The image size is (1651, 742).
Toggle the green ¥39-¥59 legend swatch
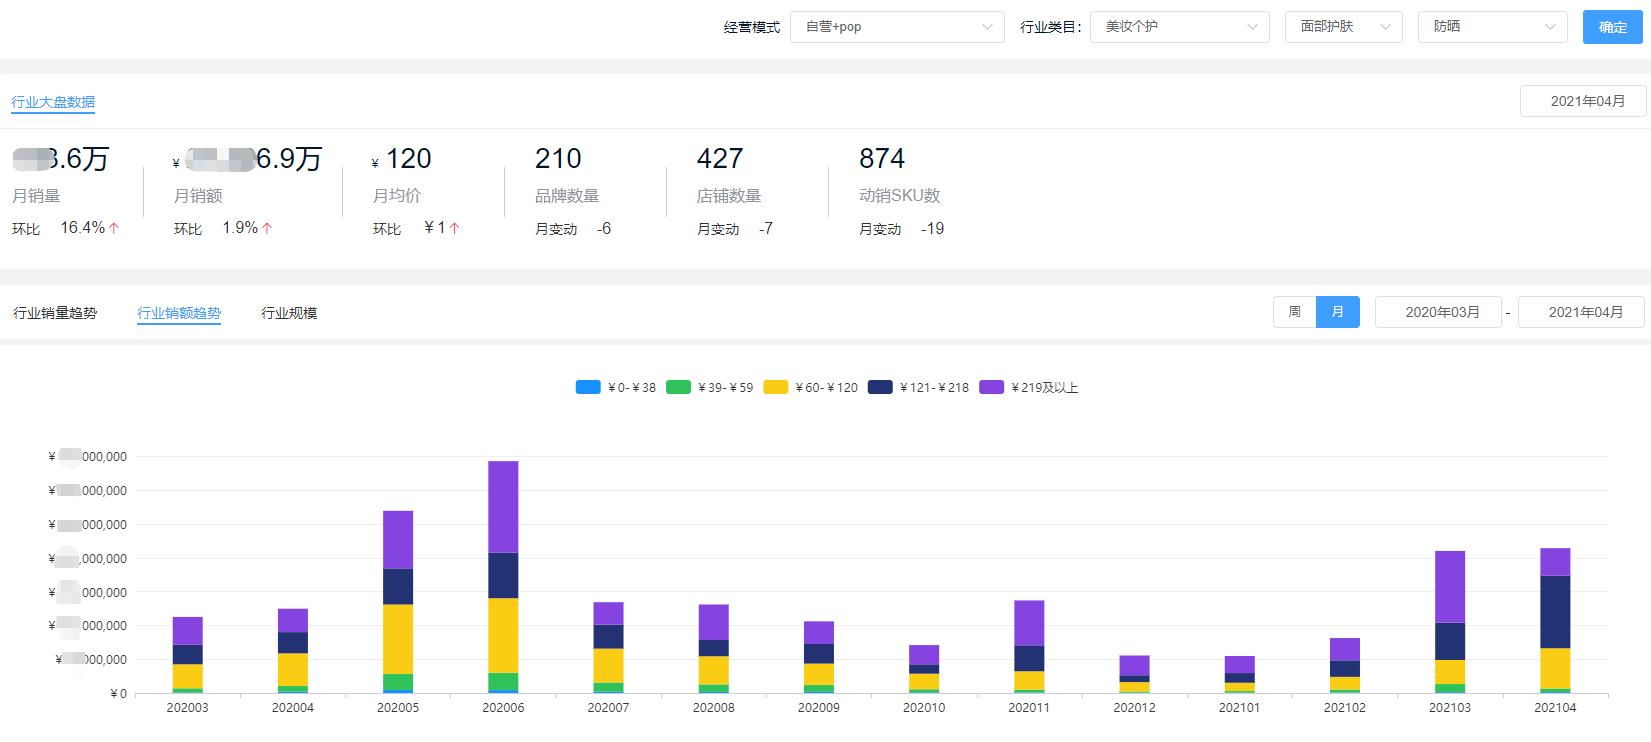tap(709, 388)
